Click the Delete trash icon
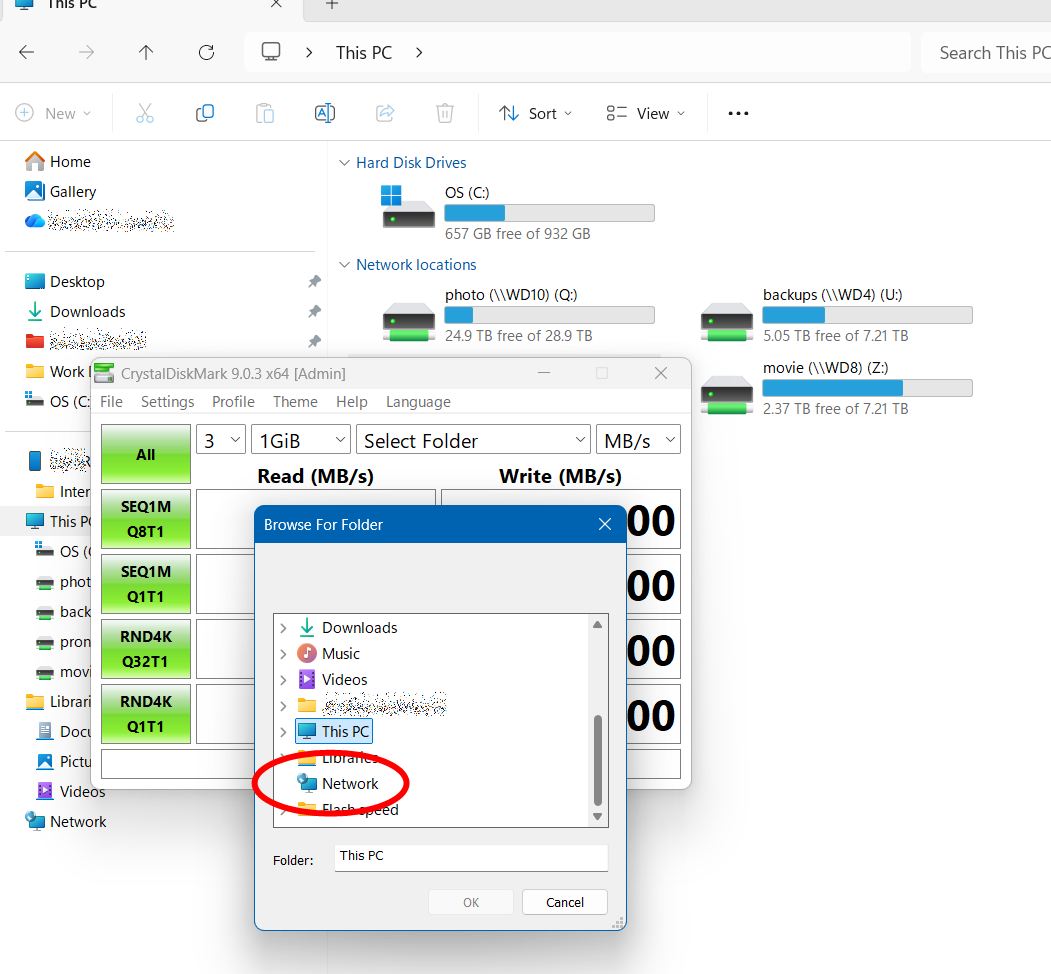This screenshot has width=1051, height=974. (444, 113)
